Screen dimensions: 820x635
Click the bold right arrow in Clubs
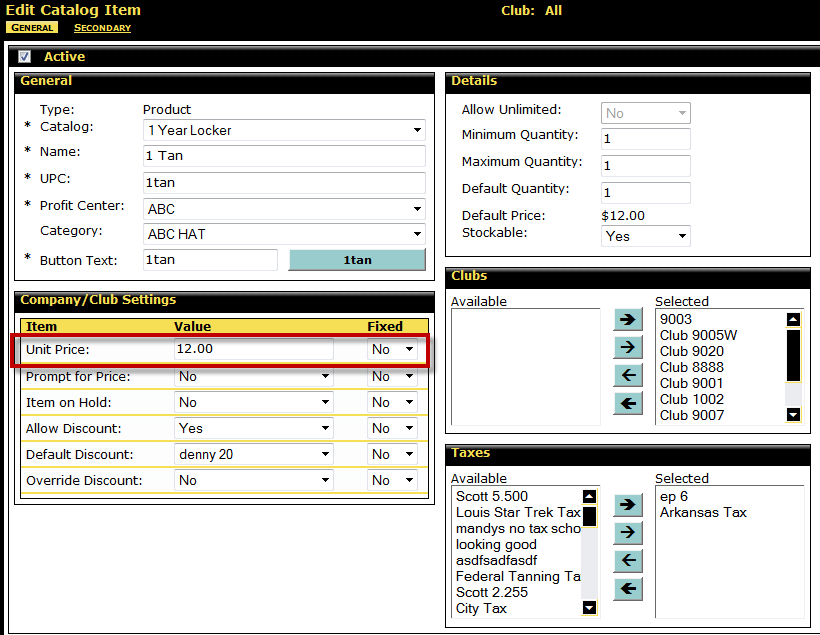[x=628, y=319]
